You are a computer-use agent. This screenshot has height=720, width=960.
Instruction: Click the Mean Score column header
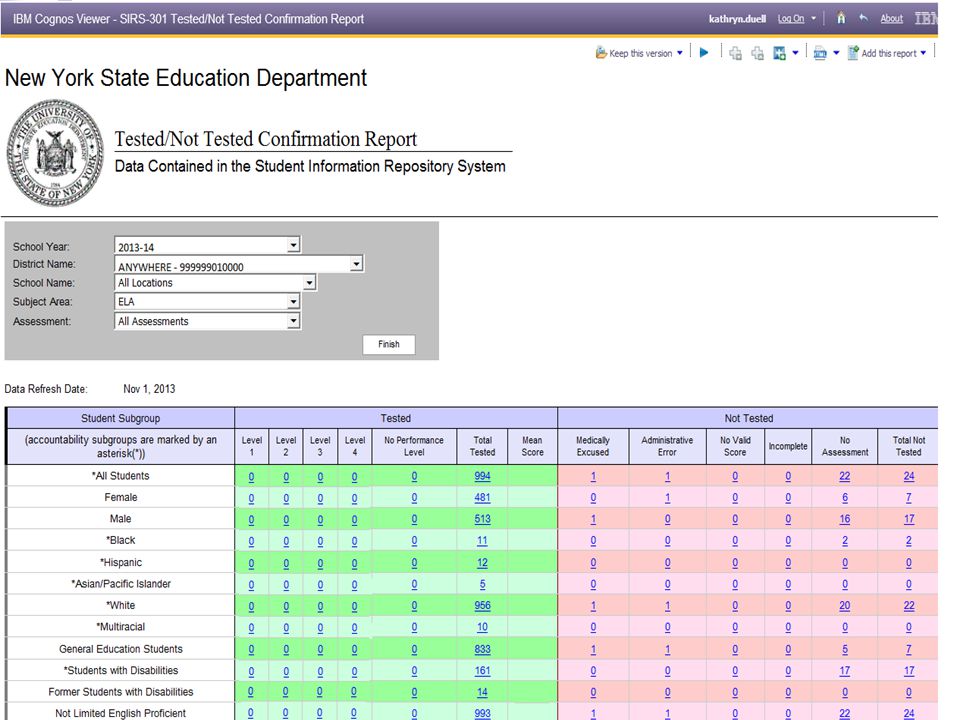532,446
